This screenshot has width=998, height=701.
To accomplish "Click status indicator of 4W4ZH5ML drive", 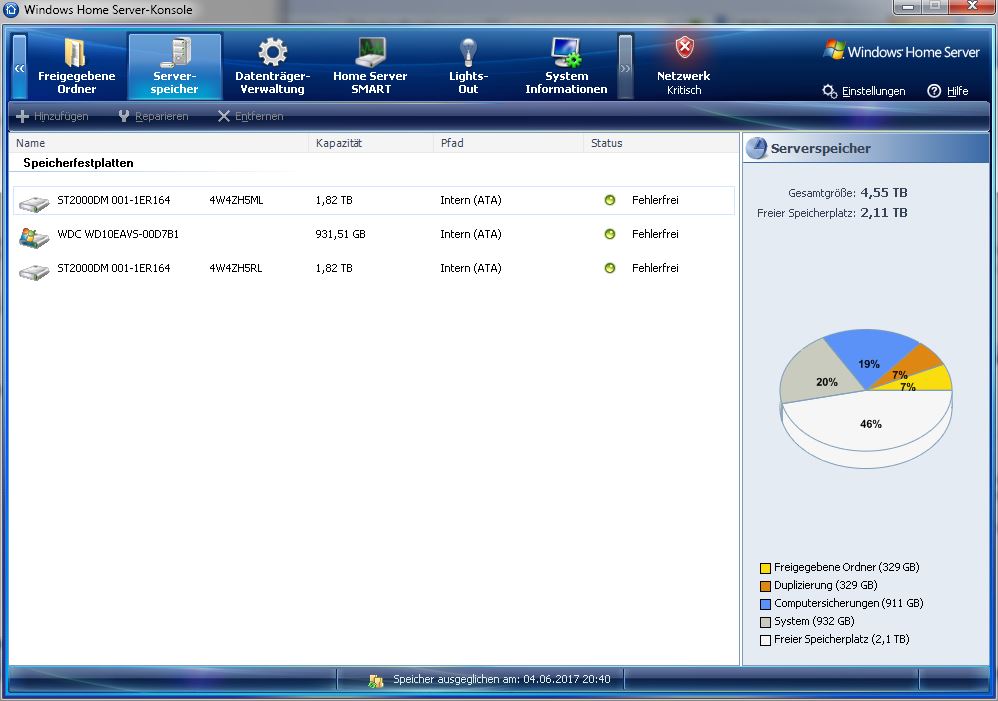I will pos(610,200).
